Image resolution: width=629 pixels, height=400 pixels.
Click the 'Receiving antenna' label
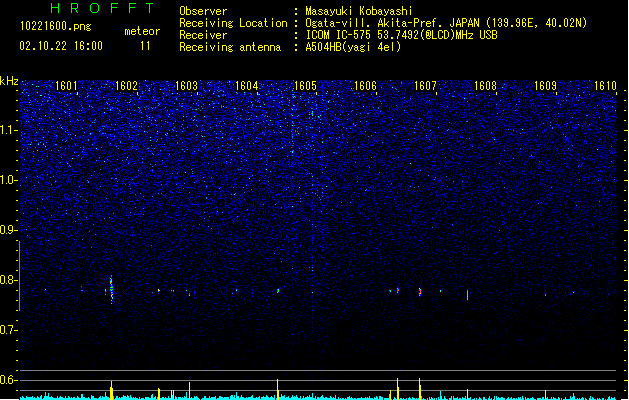click(230, 47)
